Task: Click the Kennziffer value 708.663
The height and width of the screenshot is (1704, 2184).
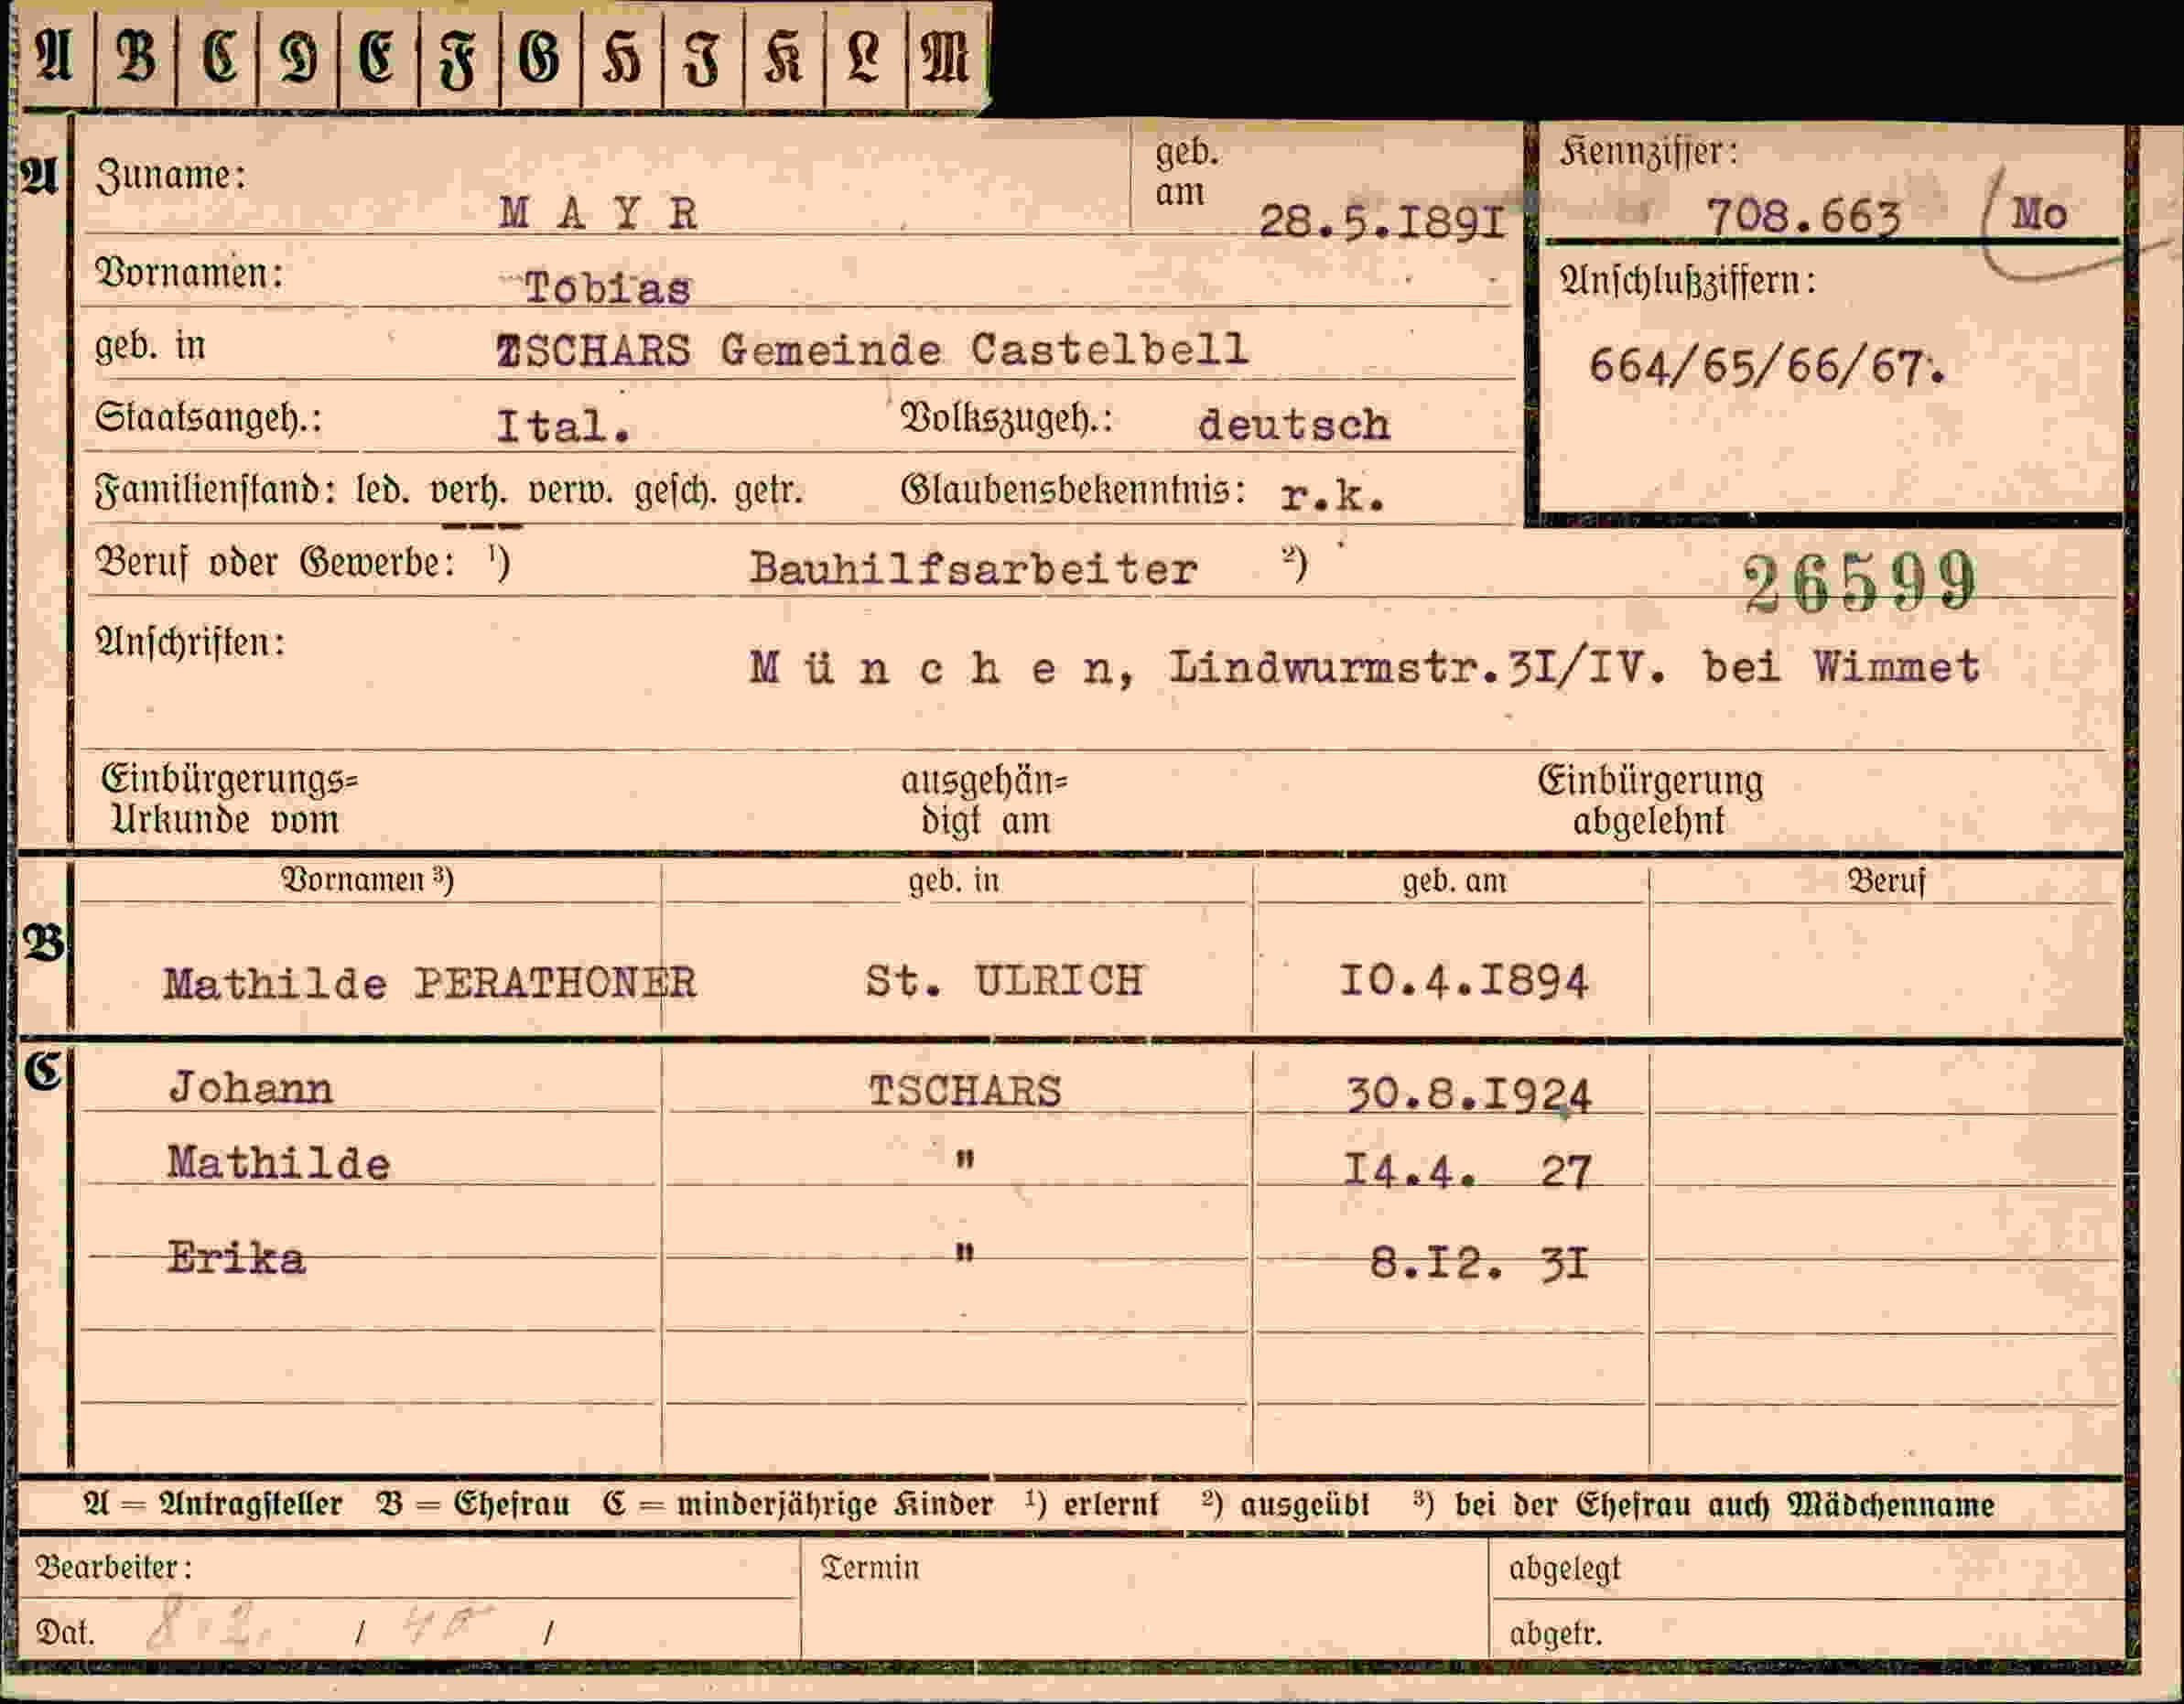Action: tap(1803, 215)
